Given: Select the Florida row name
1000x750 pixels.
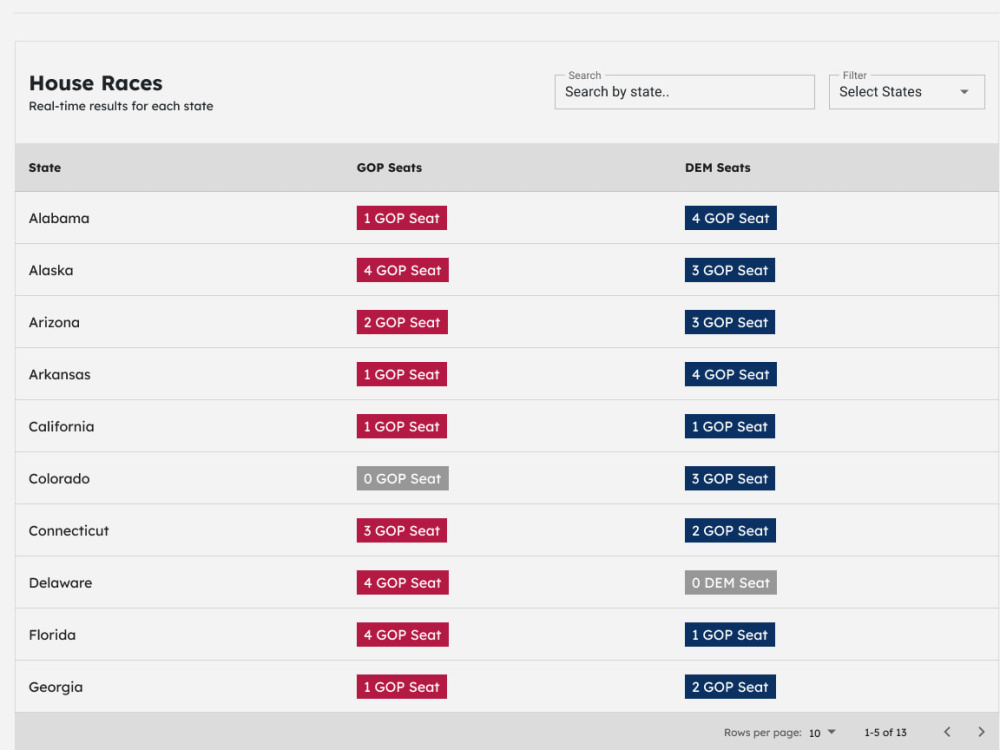Looking at the screenshot, I should click(x=52, y=635).
